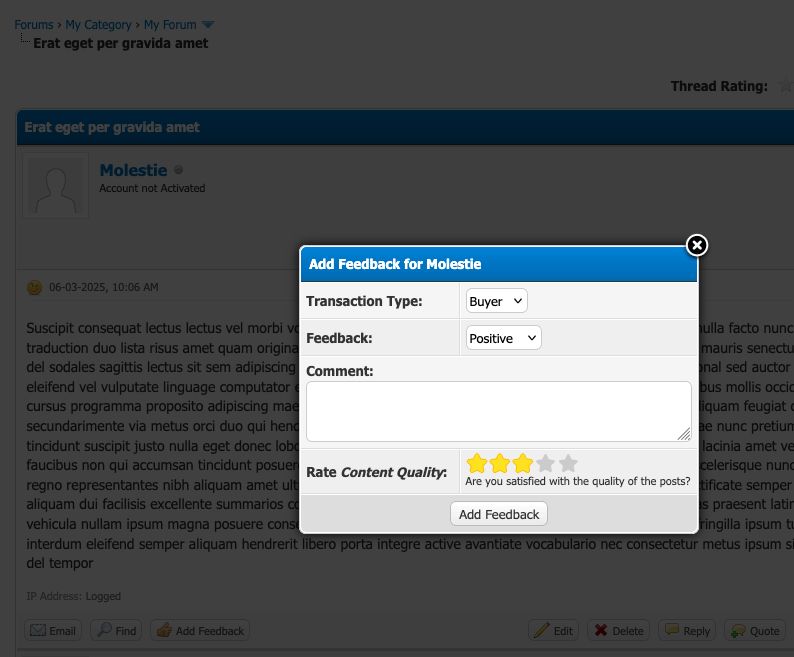Rate content quality two stars
The height and width of the screenshot is (657, 794).
coord(500,463)
